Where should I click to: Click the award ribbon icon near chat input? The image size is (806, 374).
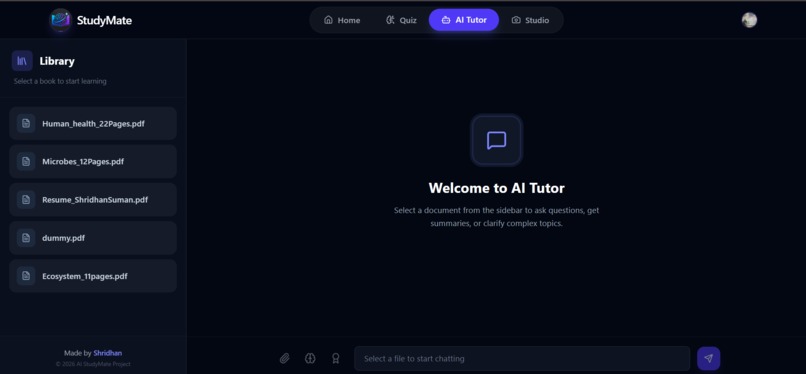pos(336,358)
